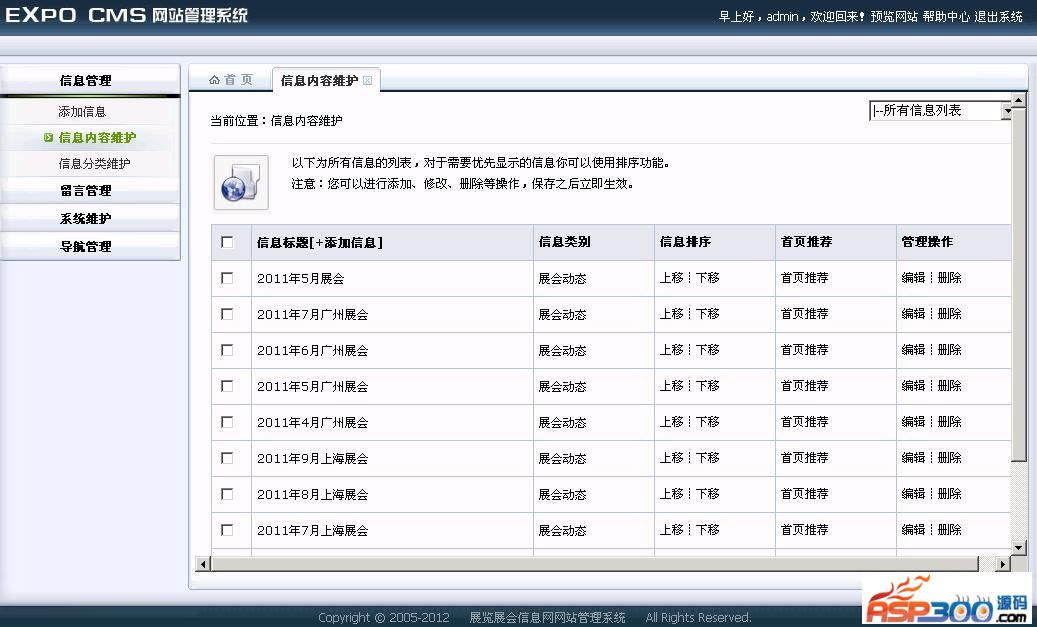Click 上移 for 2011年7月上海展会
The height and width of the screenshot is (627, 1037).
pos(671,529)
